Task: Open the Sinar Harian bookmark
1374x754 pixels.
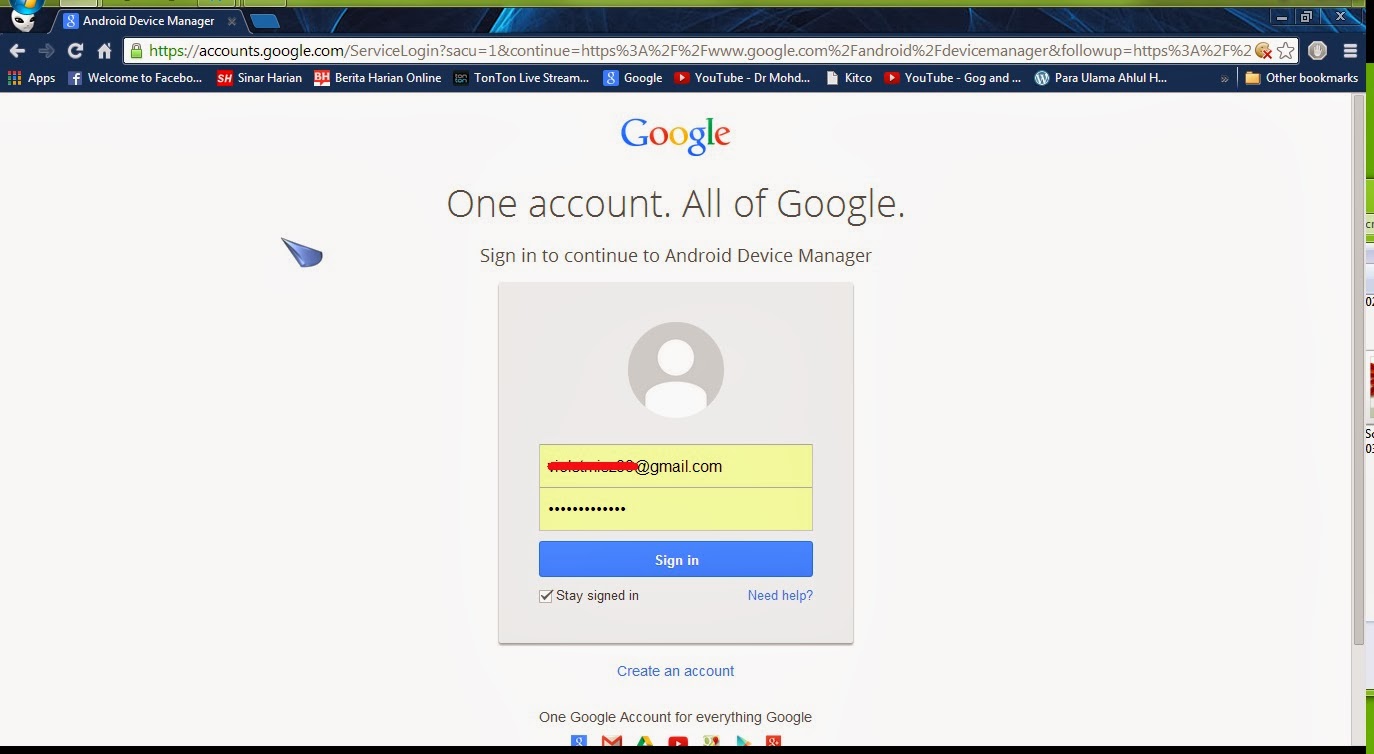Action: [x=259, y=77]
